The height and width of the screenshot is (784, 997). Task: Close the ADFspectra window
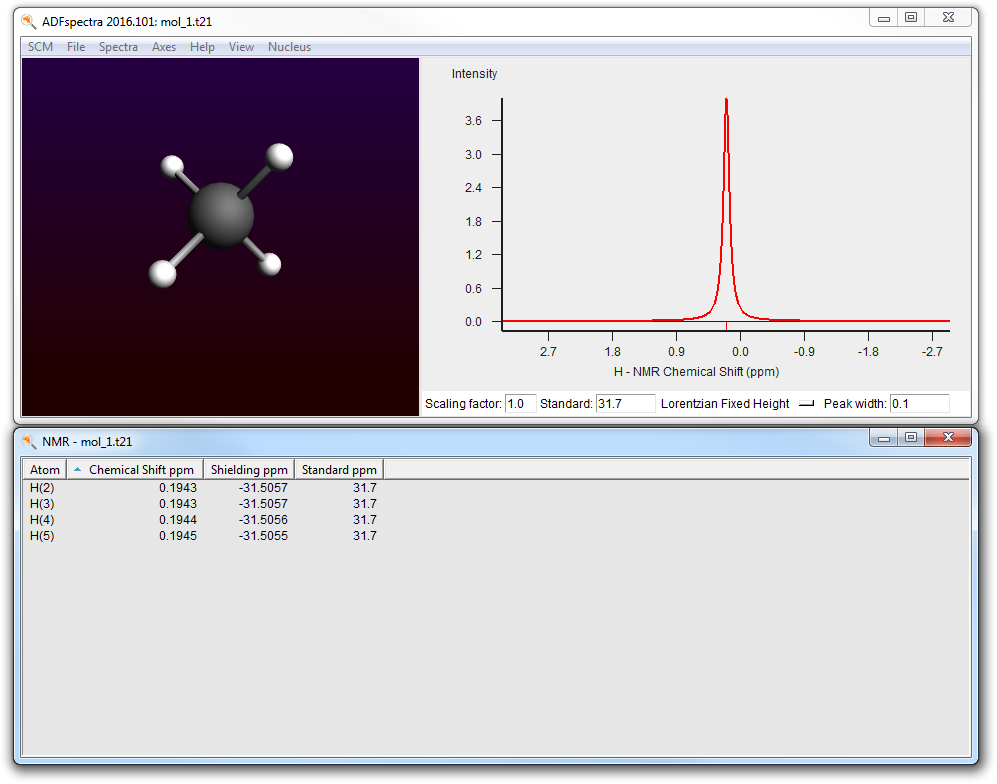[948, 18]
